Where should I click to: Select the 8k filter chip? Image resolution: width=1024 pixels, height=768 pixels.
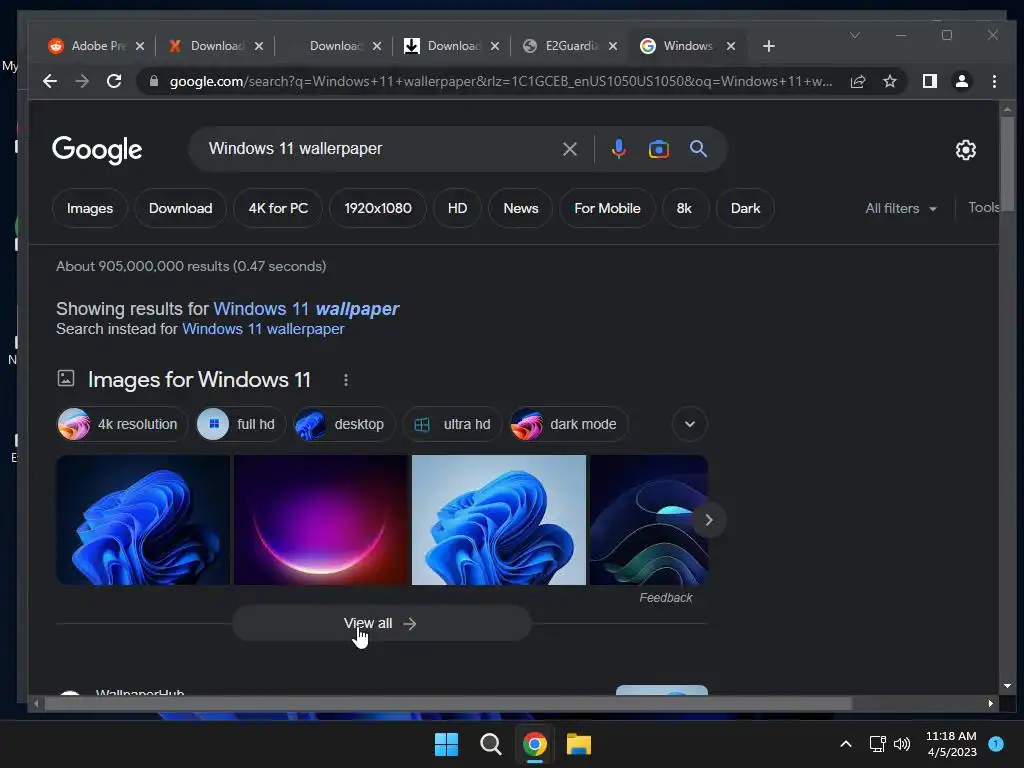click(x=684, y=208)
